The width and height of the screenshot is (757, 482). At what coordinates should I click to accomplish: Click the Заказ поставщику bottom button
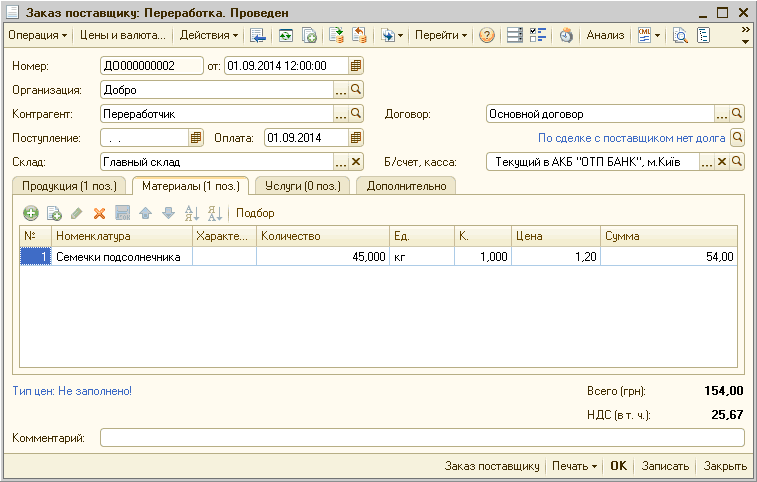492,466
